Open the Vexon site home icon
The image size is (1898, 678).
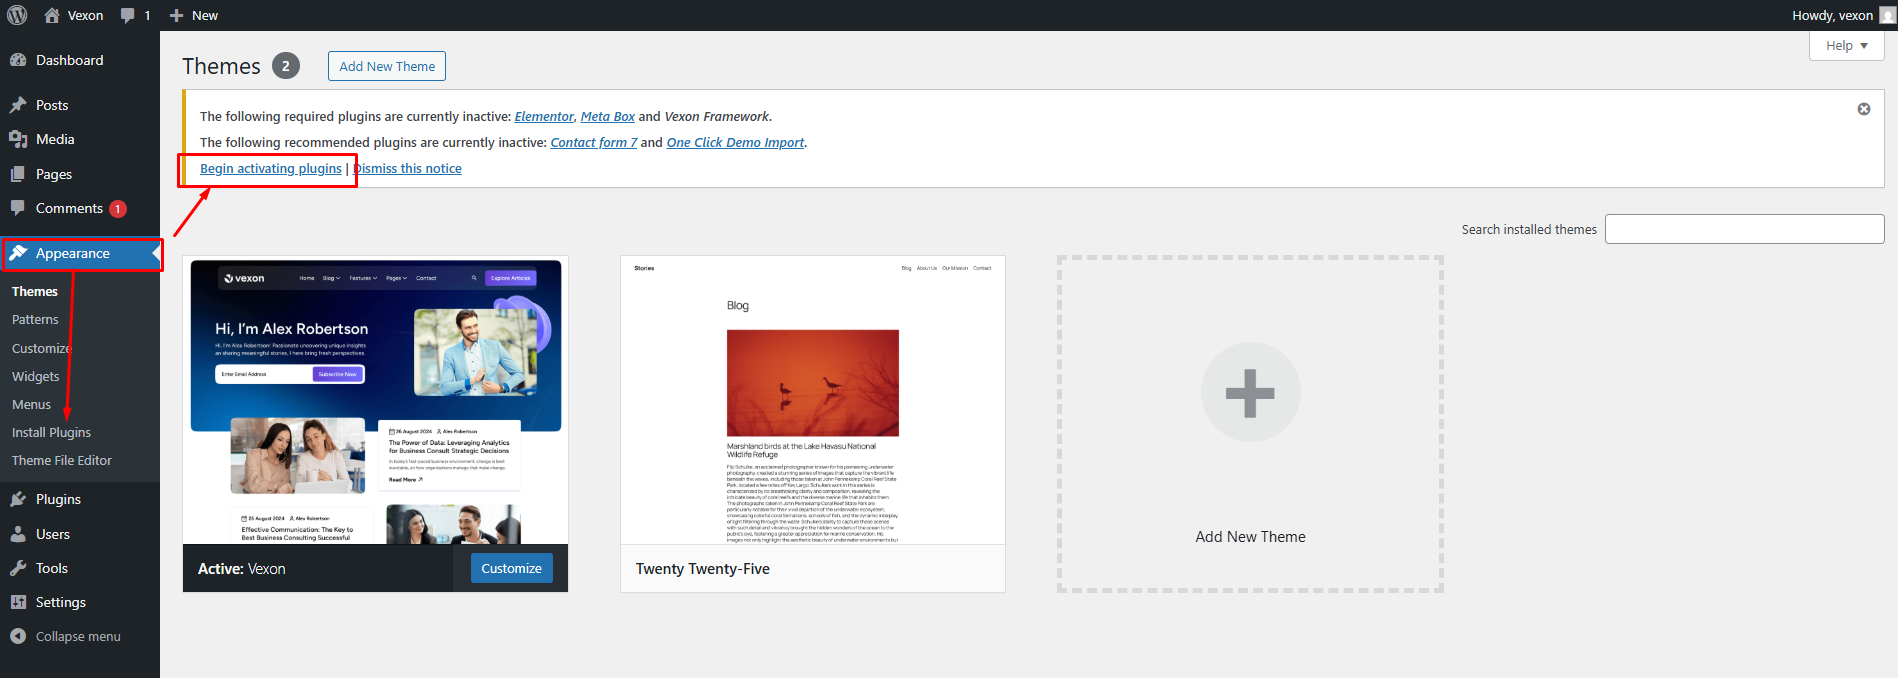(52, 15)
